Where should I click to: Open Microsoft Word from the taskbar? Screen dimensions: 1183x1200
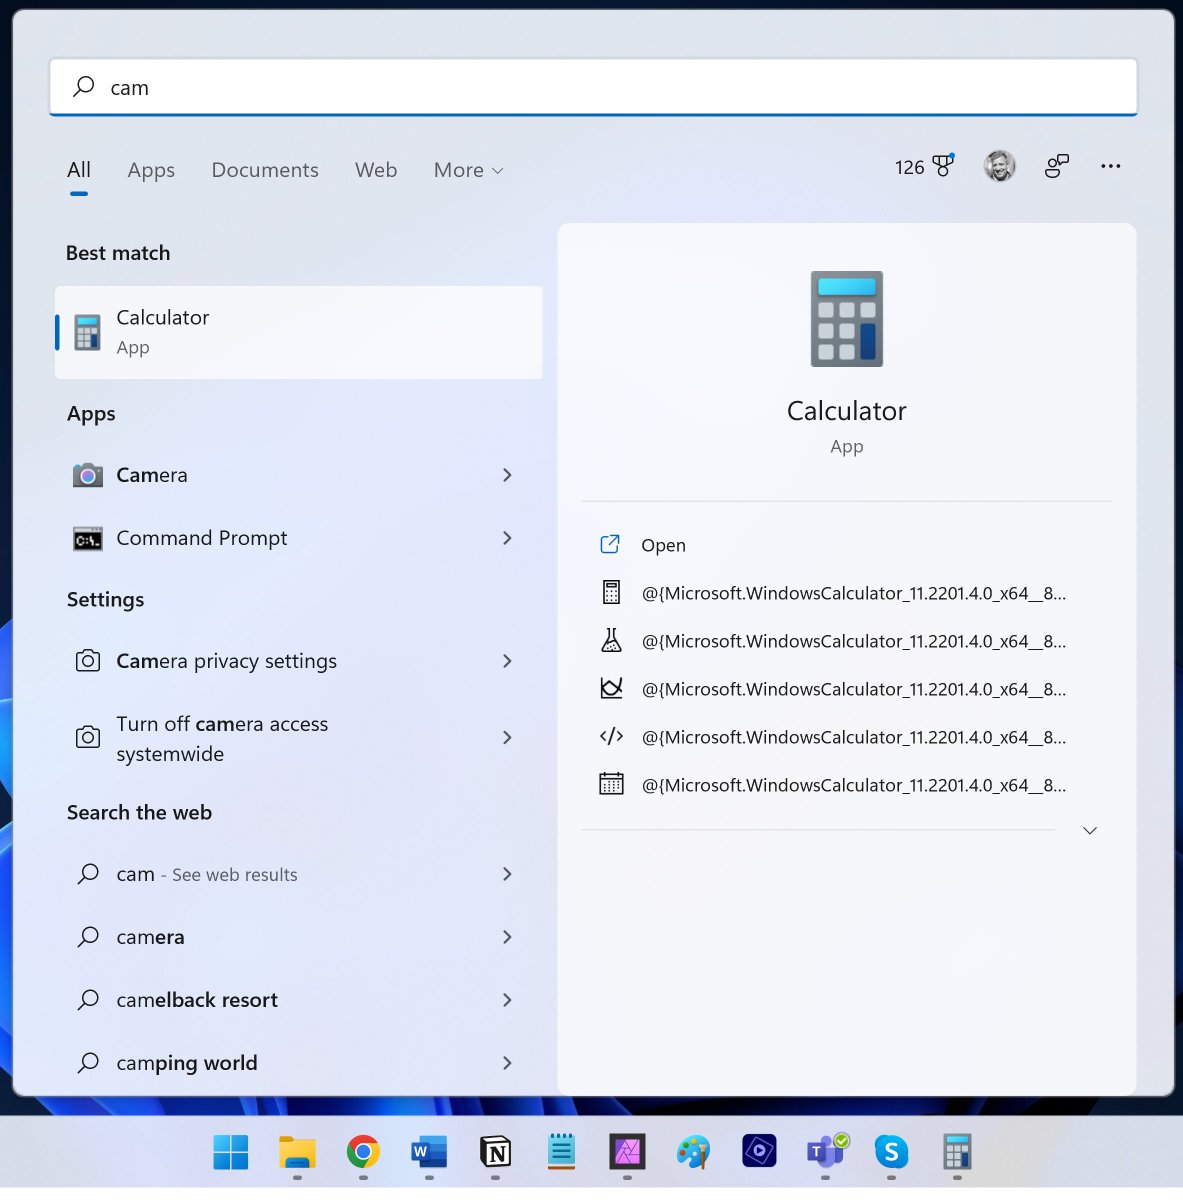coord(429,1152)
